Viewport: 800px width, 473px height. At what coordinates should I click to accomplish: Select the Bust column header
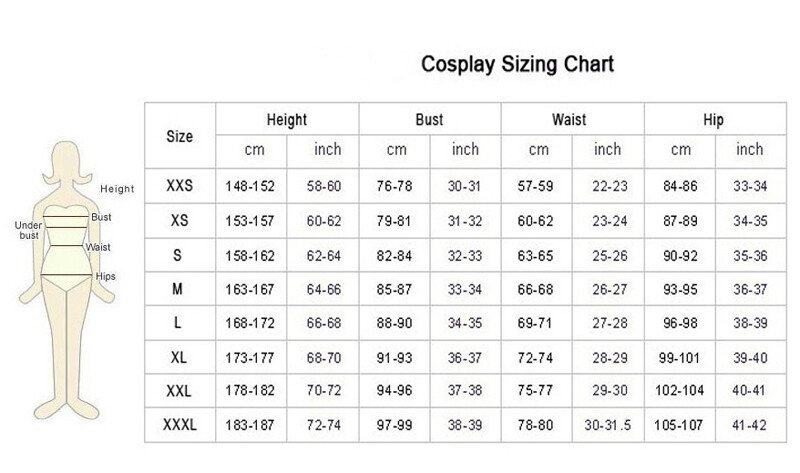(429, 119)
